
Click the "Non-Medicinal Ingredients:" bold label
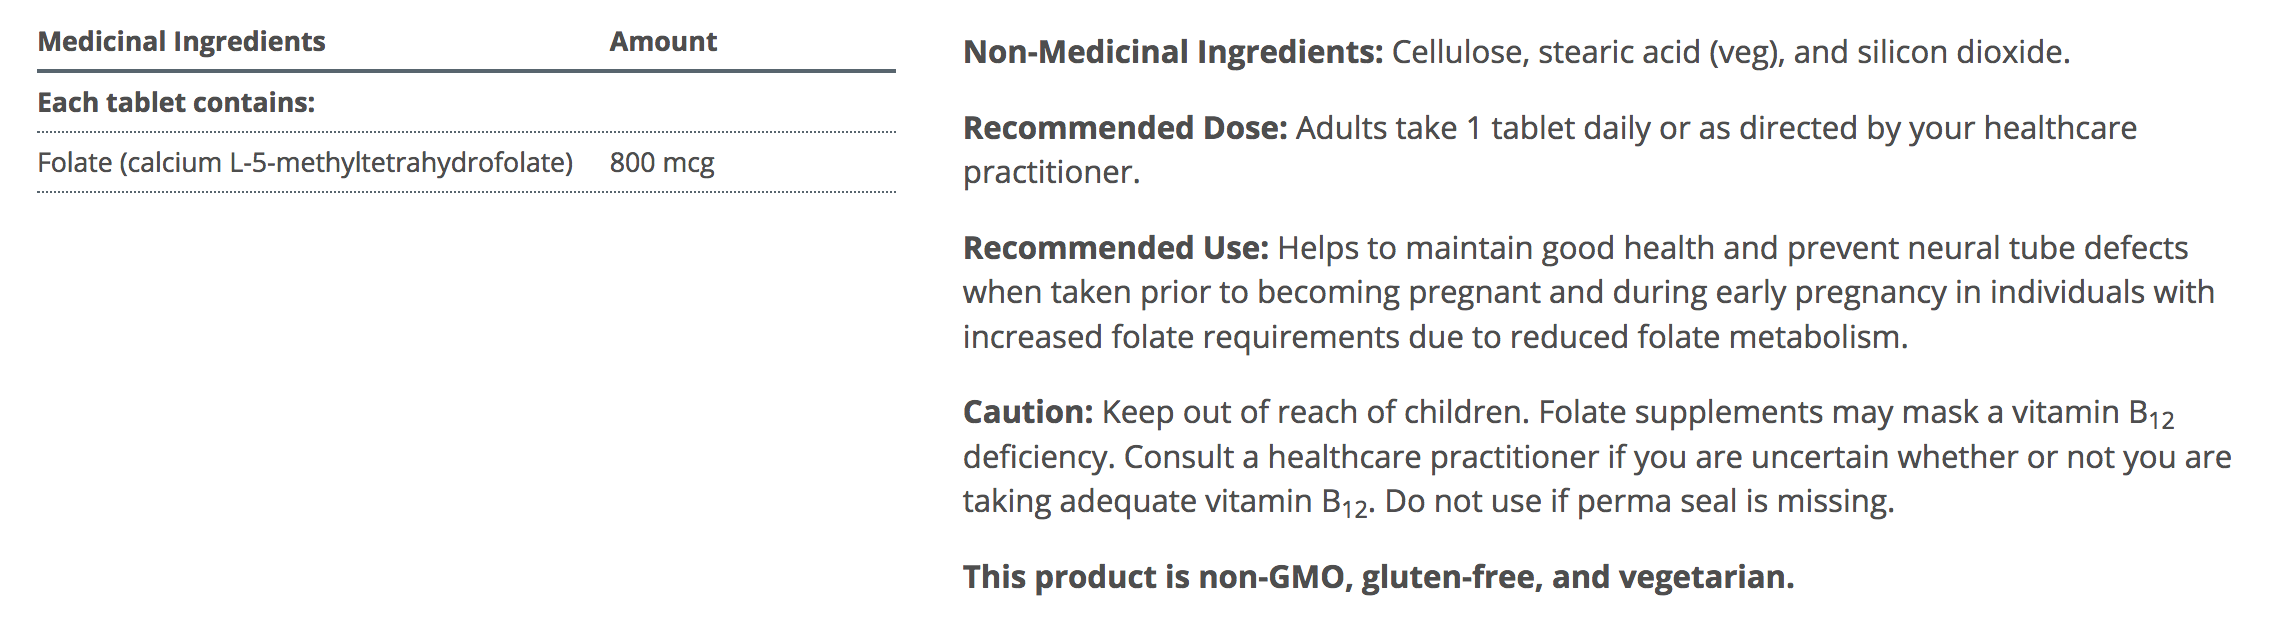pyautogui.click(x=1172, y=52)
